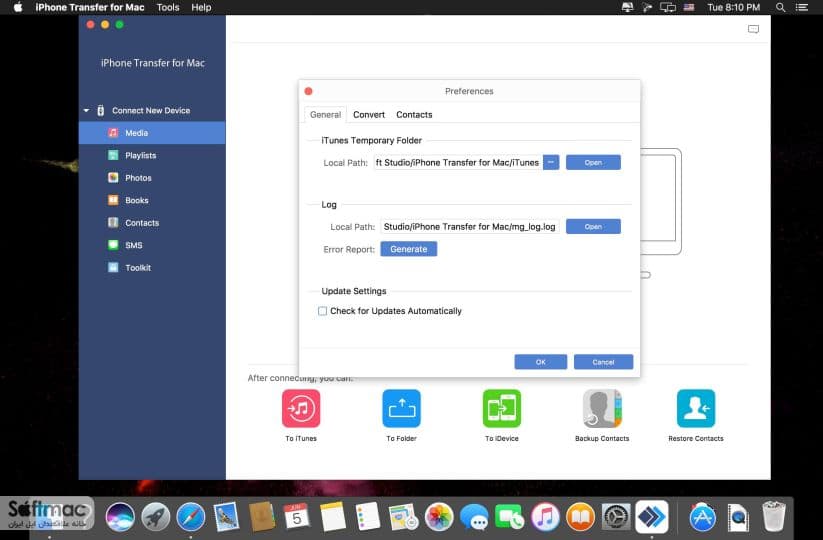
Task: Browse for iTunes temporary folder path
Action: point(551,163)
